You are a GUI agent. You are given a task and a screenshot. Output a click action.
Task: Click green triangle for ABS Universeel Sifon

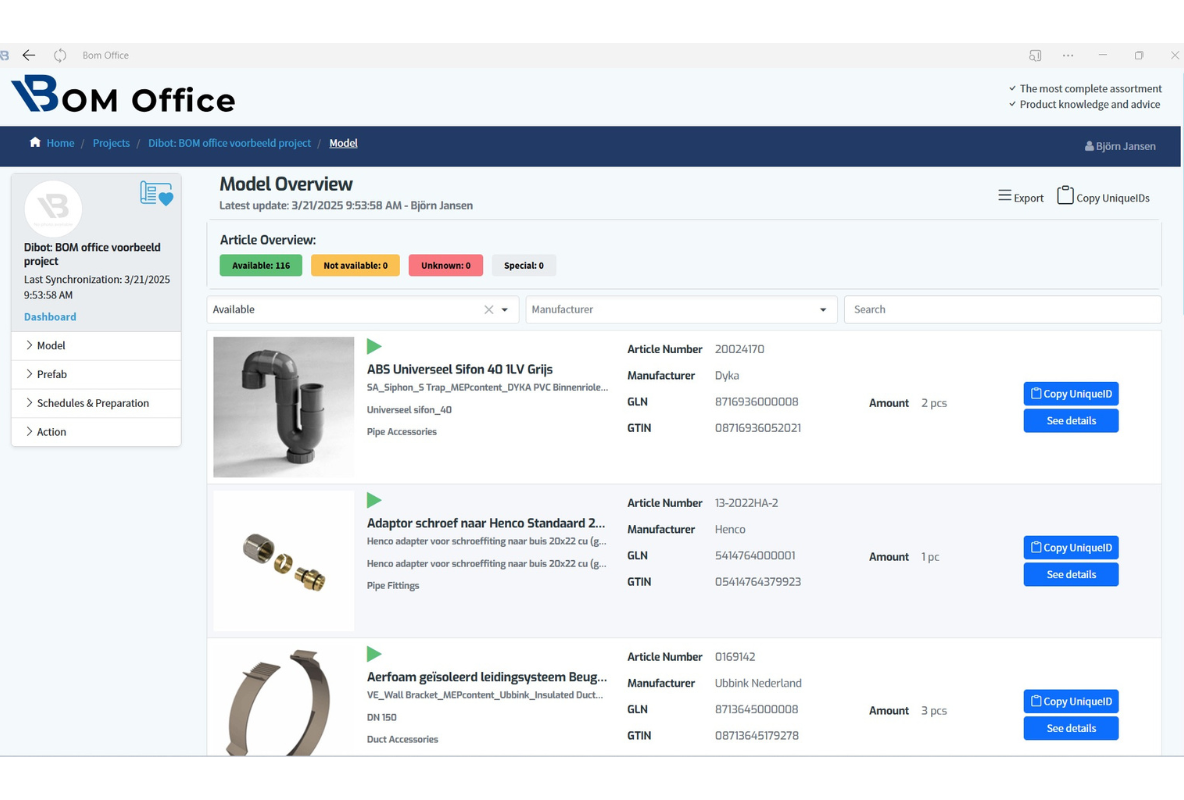pyautogui.click(x=374, y=346)
